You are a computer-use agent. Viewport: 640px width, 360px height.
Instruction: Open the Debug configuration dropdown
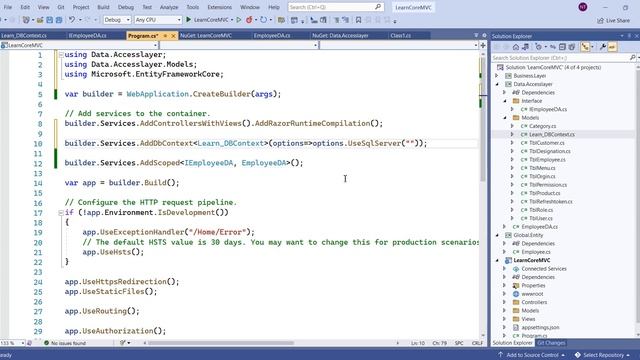(117, 20)
